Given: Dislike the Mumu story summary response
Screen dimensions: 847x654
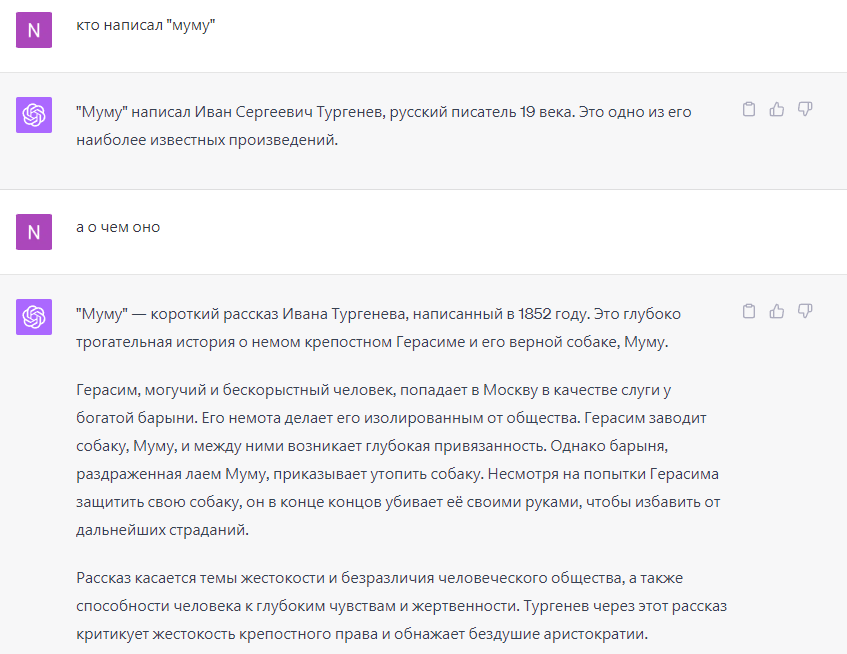Looking at the screenshot, I should click(804, 312).
